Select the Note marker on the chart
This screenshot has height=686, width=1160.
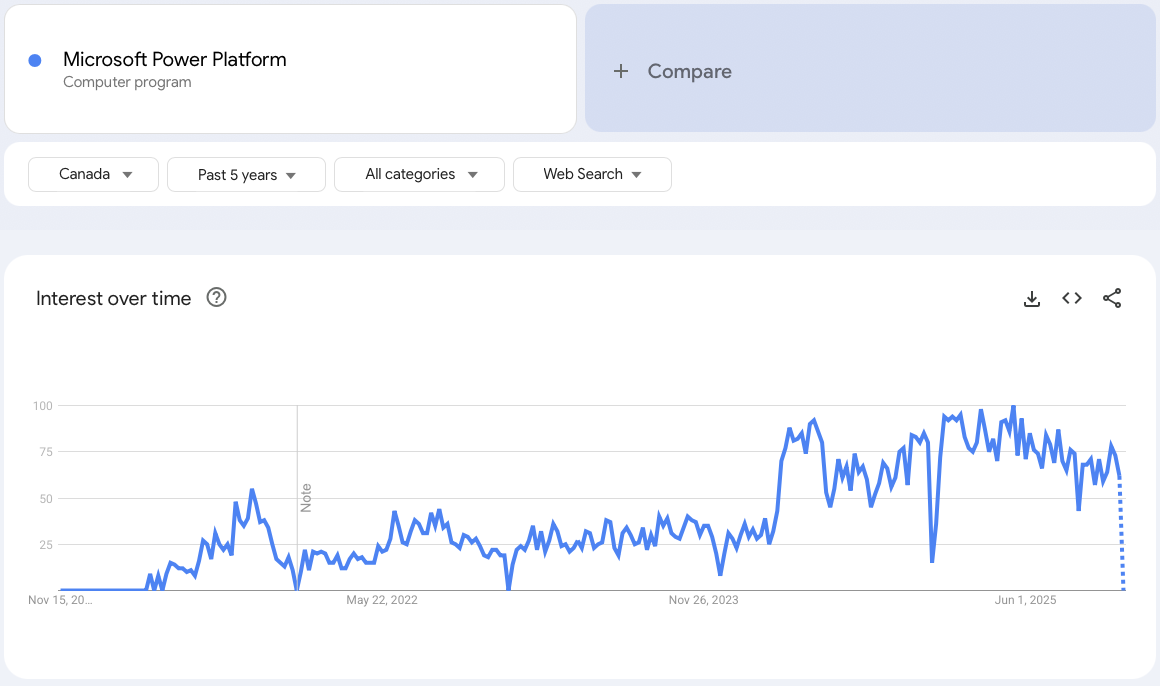[307, 497]
